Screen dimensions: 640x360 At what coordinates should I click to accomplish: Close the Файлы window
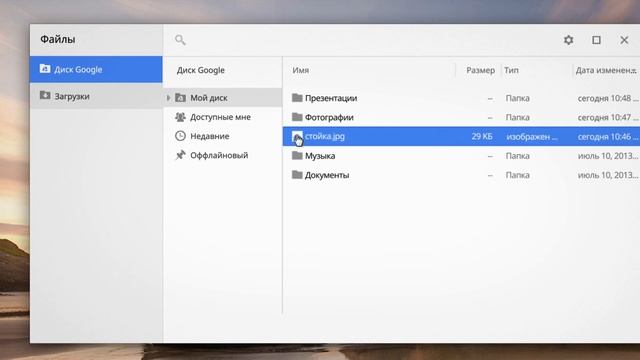click(x=624, y=40)
